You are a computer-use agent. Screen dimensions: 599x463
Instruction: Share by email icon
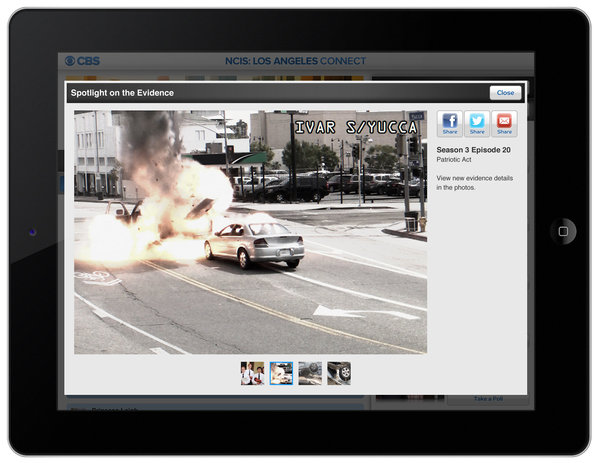point(504,124)
